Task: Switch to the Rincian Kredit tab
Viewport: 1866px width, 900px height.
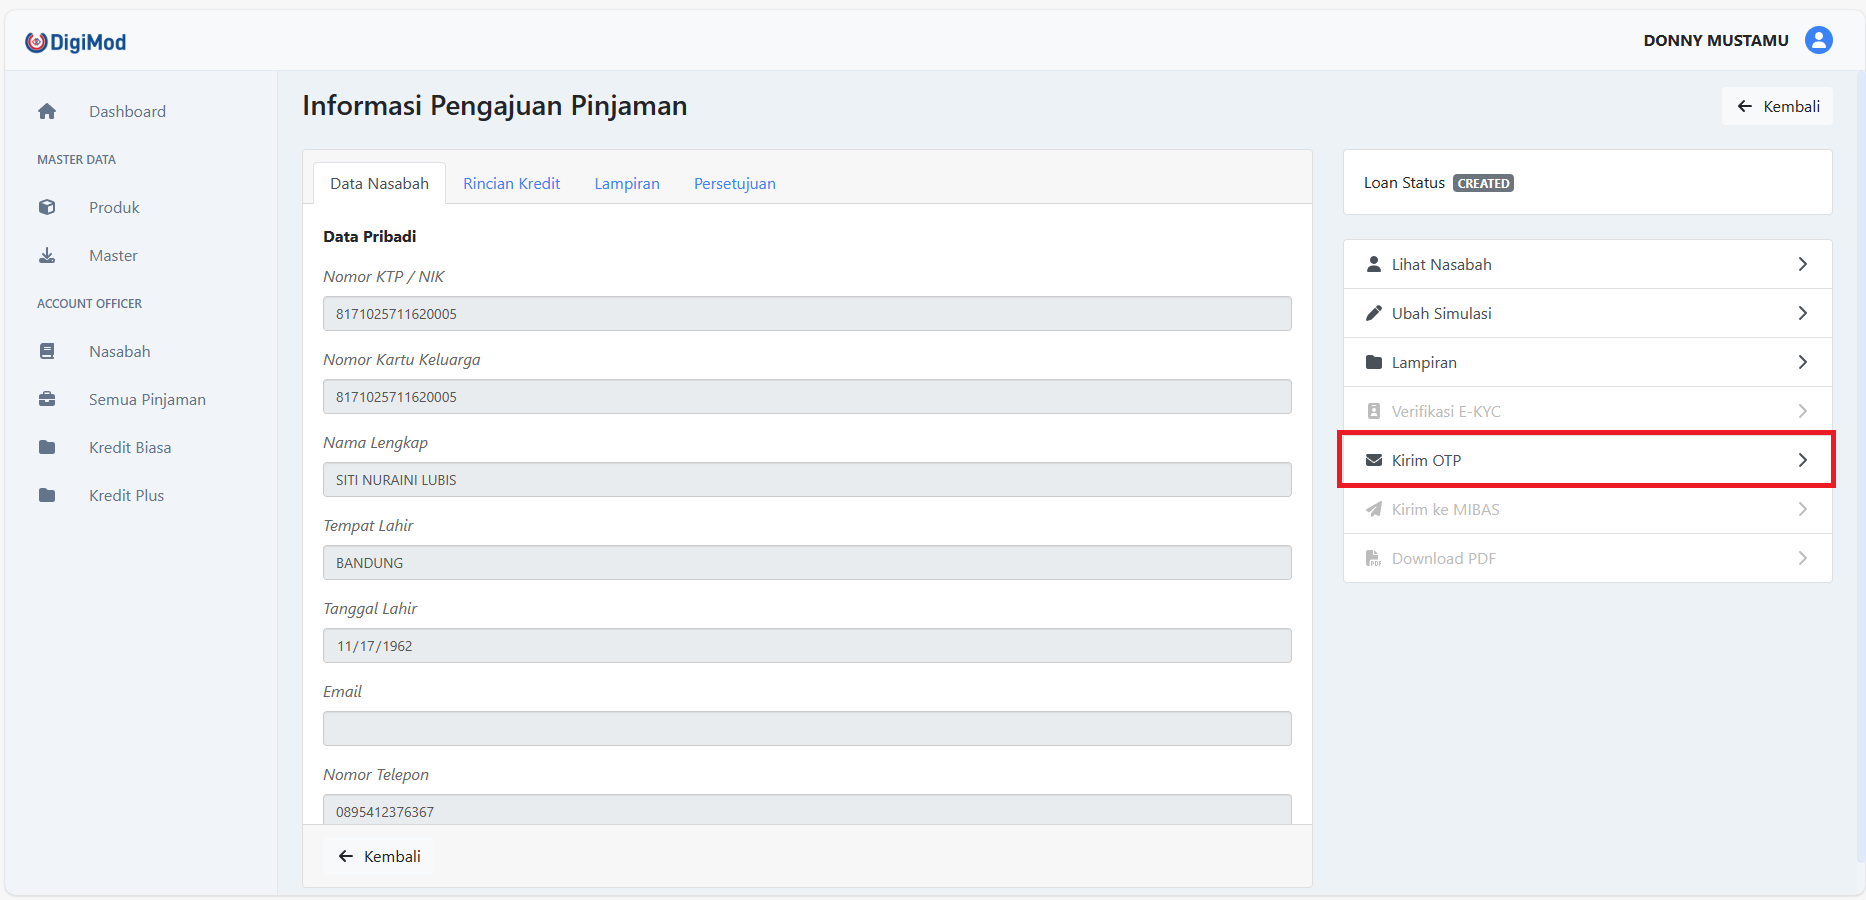Action: (511, 184)
